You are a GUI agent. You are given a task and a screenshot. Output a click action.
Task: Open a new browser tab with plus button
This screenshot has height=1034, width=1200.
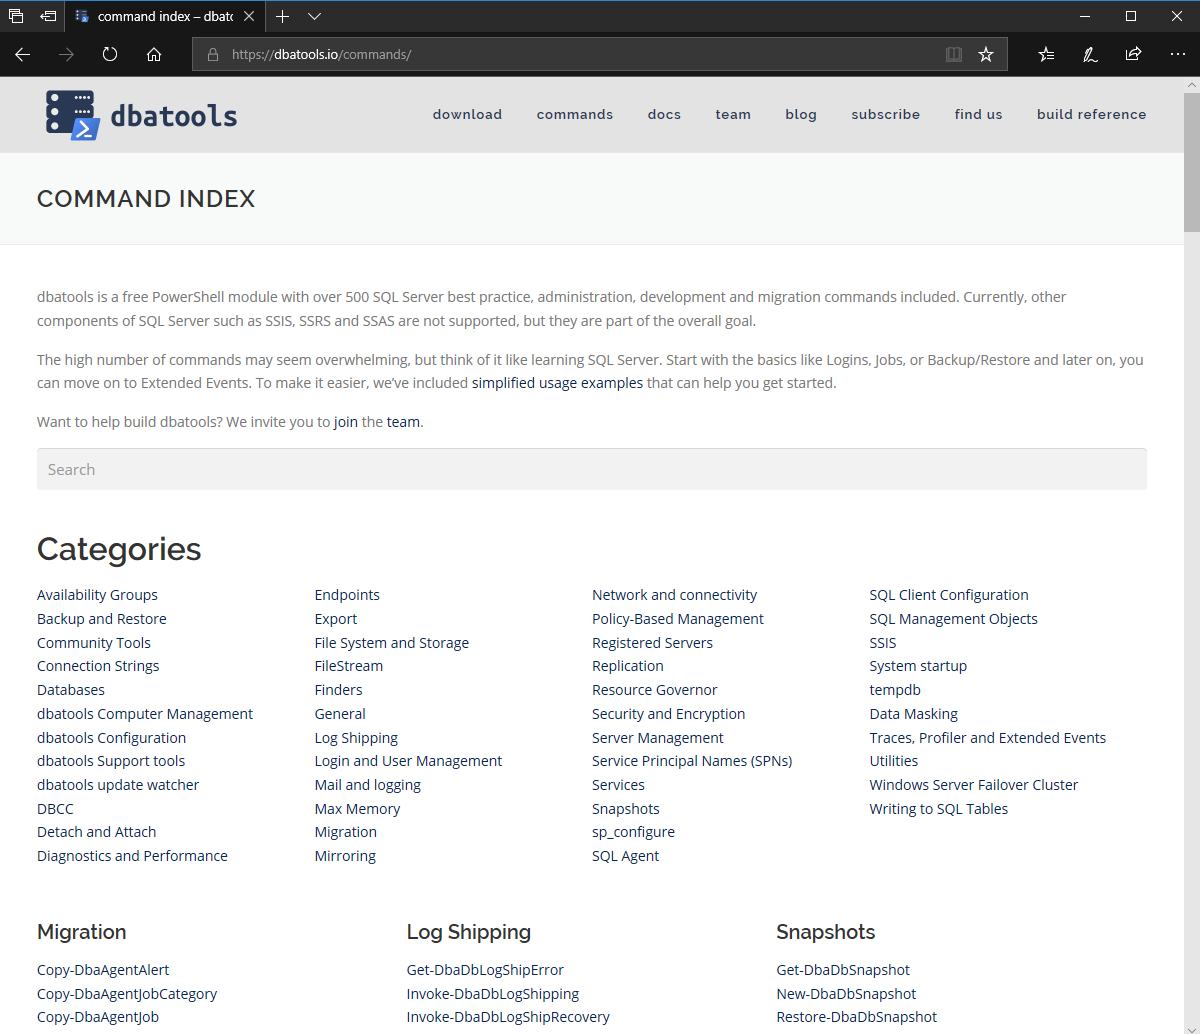282,16
